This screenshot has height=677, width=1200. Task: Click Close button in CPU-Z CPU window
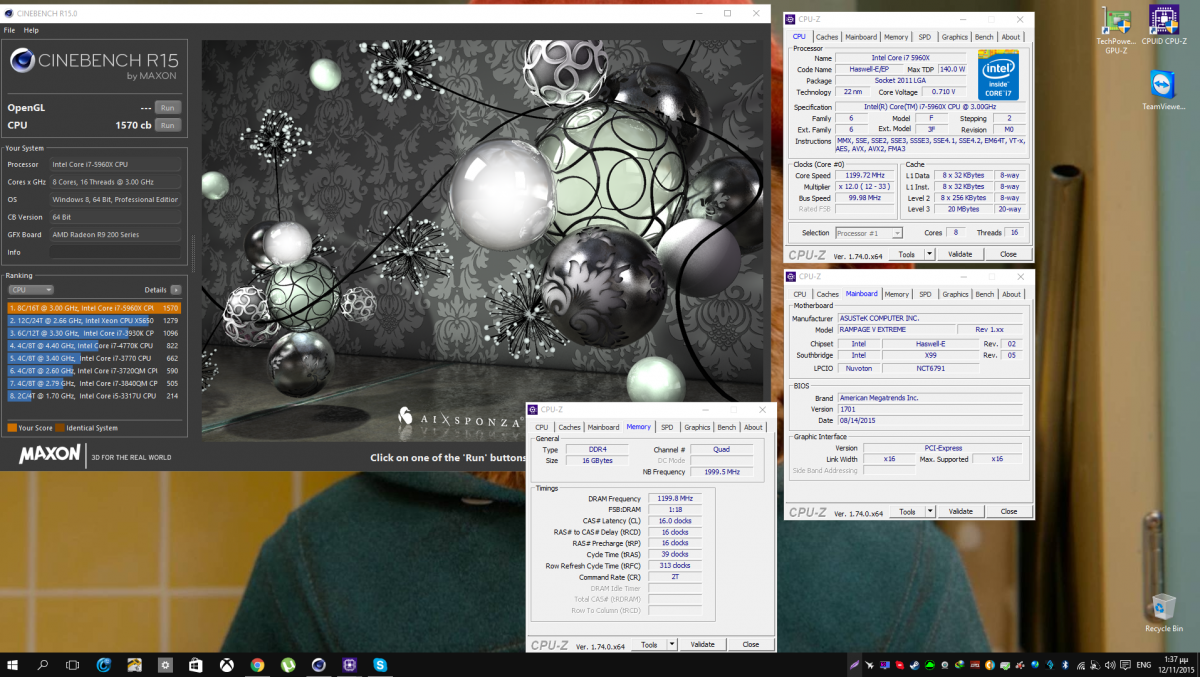tap(1008, 254)
